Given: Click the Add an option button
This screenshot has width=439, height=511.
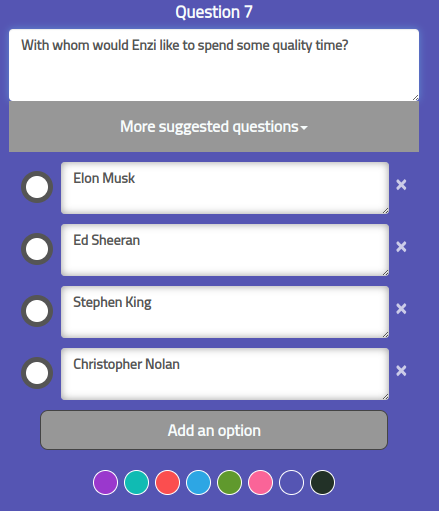Looking at the screenshot, I should click(x=214, y=430).
